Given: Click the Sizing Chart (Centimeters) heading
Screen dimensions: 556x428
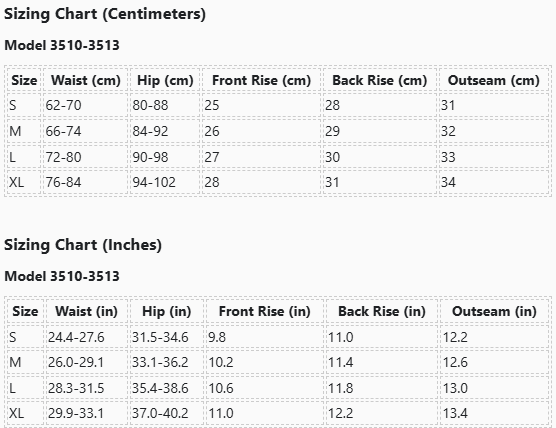Looking at the screenshot, I should (x=105, y=14).
